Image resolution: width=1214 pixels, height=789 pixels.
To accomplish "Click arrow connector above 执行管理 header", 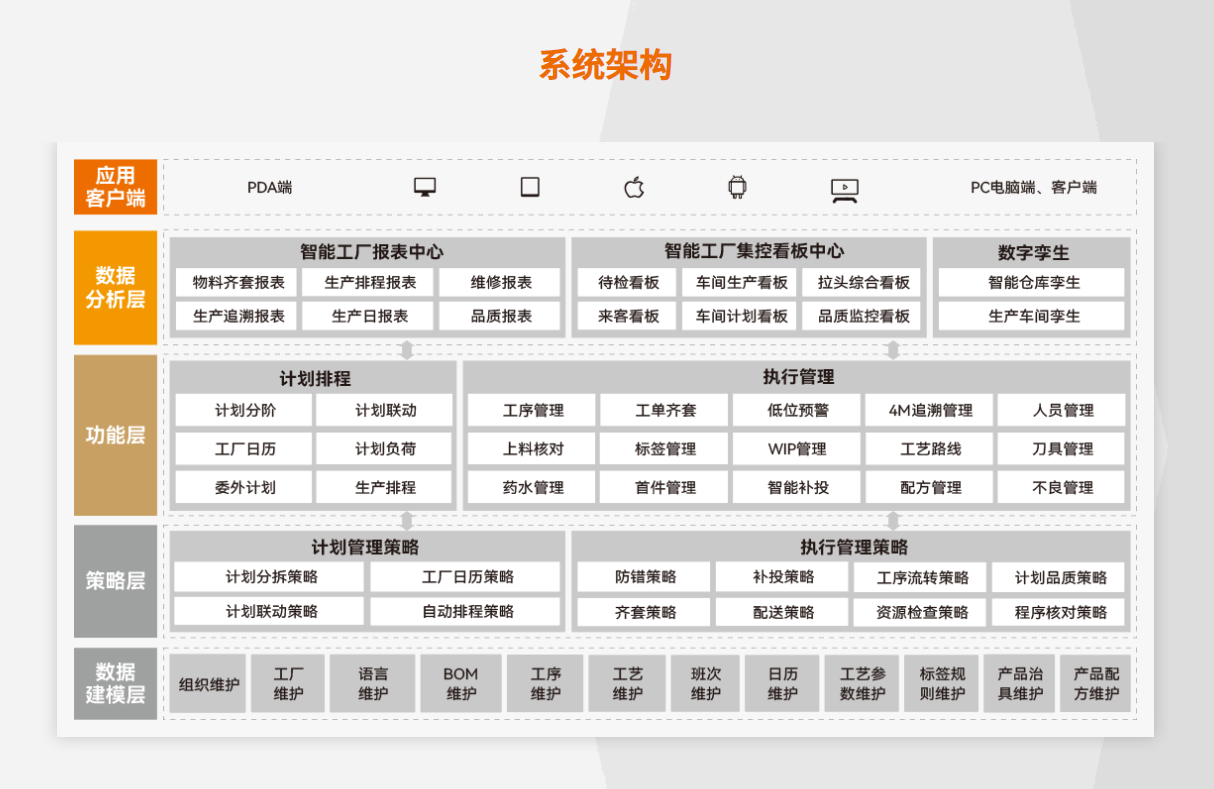I will coord(893,350).
